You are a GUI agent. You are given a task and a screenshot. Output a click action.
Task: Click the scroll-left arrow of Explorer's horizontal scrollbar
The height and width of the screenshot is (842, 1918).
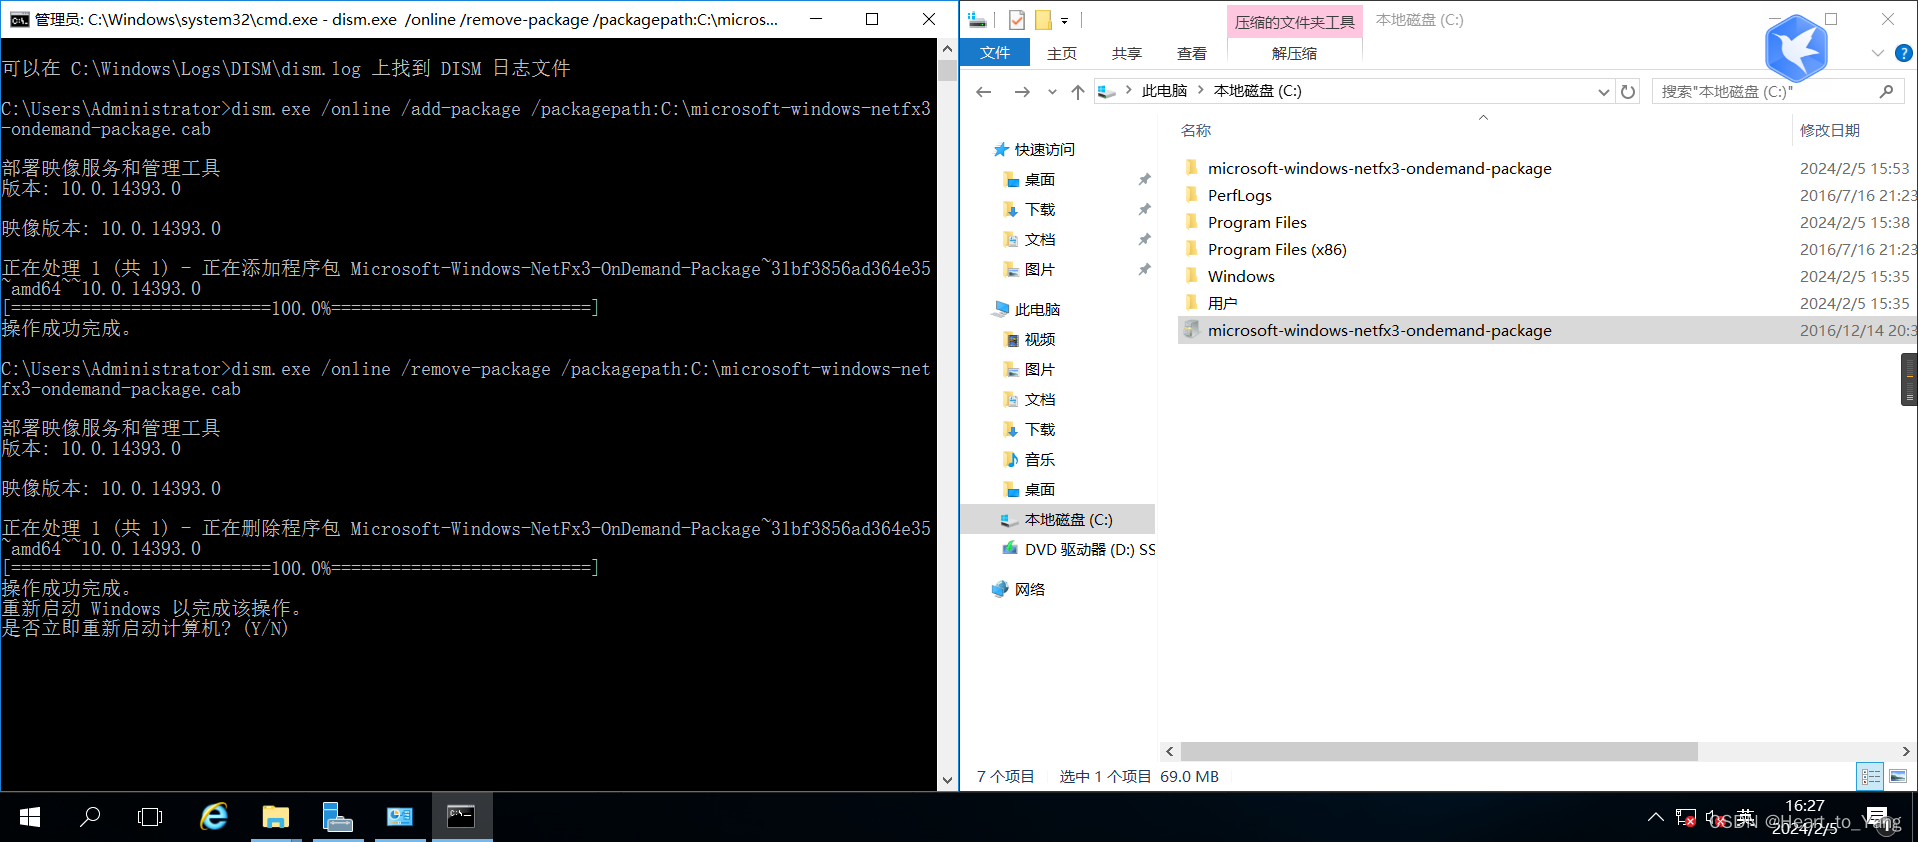point(1170,751)
